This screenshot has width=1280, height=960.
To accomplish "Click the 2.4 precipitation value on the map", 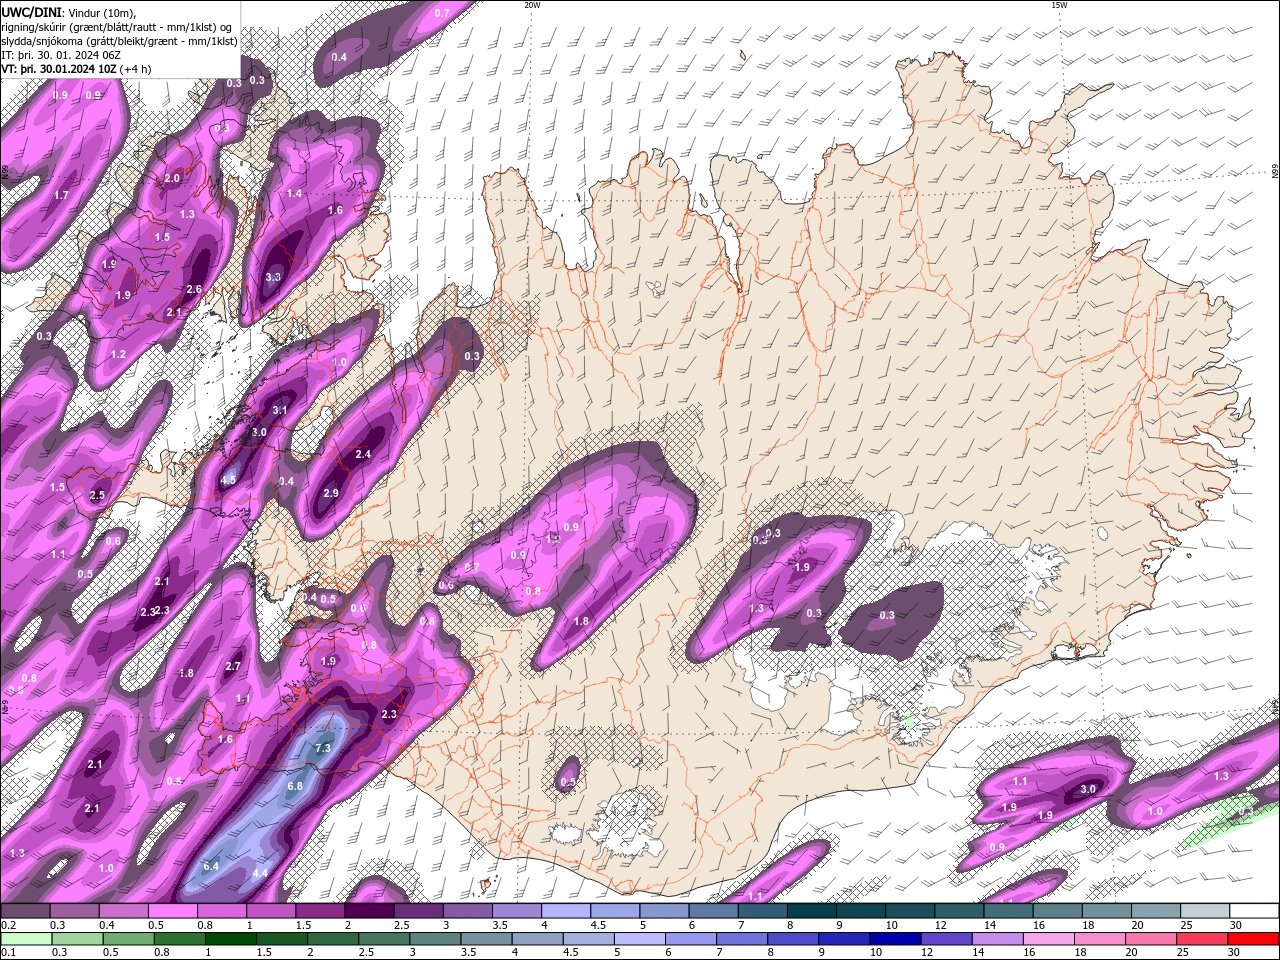I will [363, 454].
